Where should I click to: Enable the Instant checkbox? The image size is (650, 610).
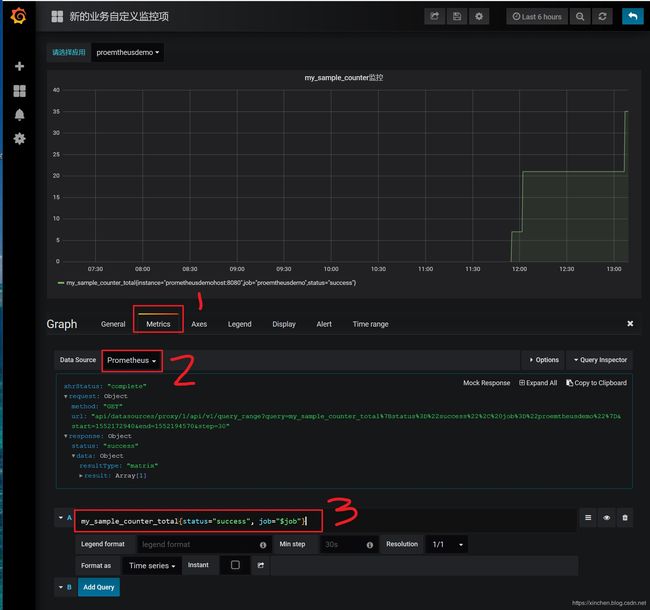coord(235,565)
